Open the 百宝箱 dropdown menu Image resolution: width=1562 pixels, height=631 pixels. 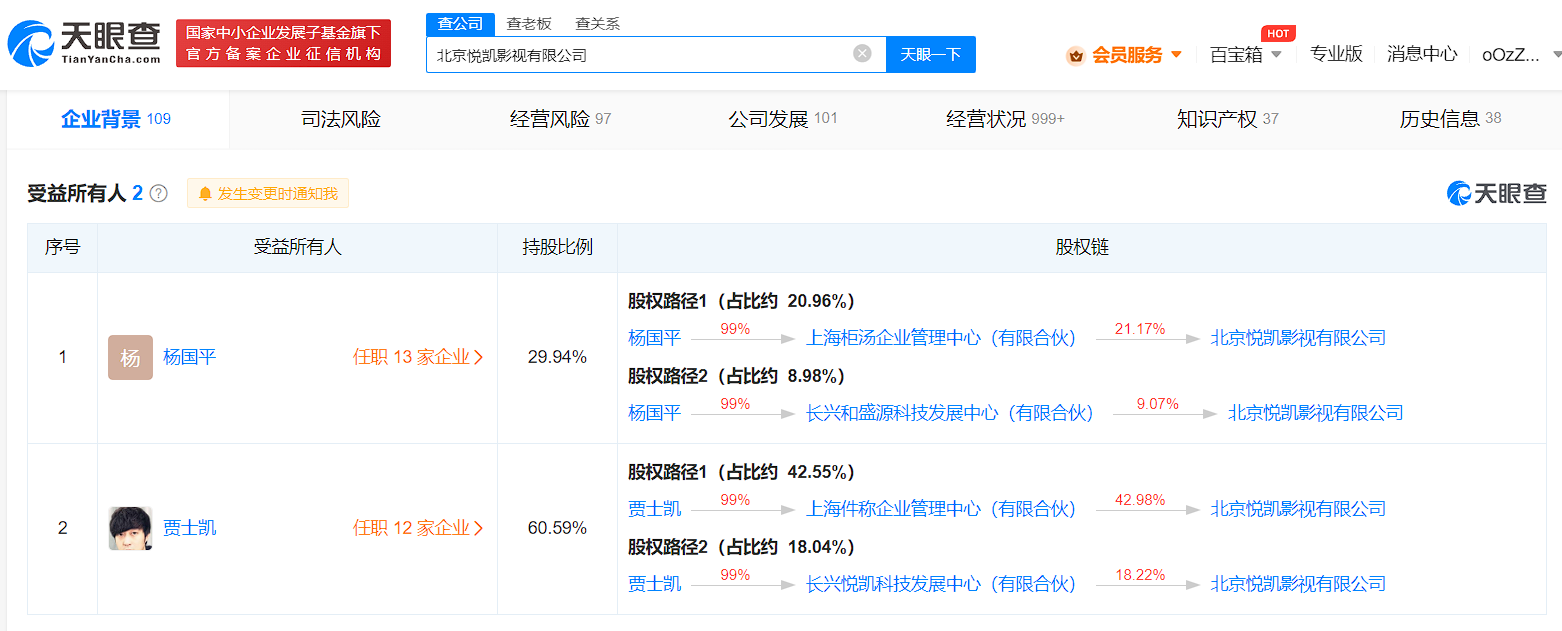[1247, 55]
